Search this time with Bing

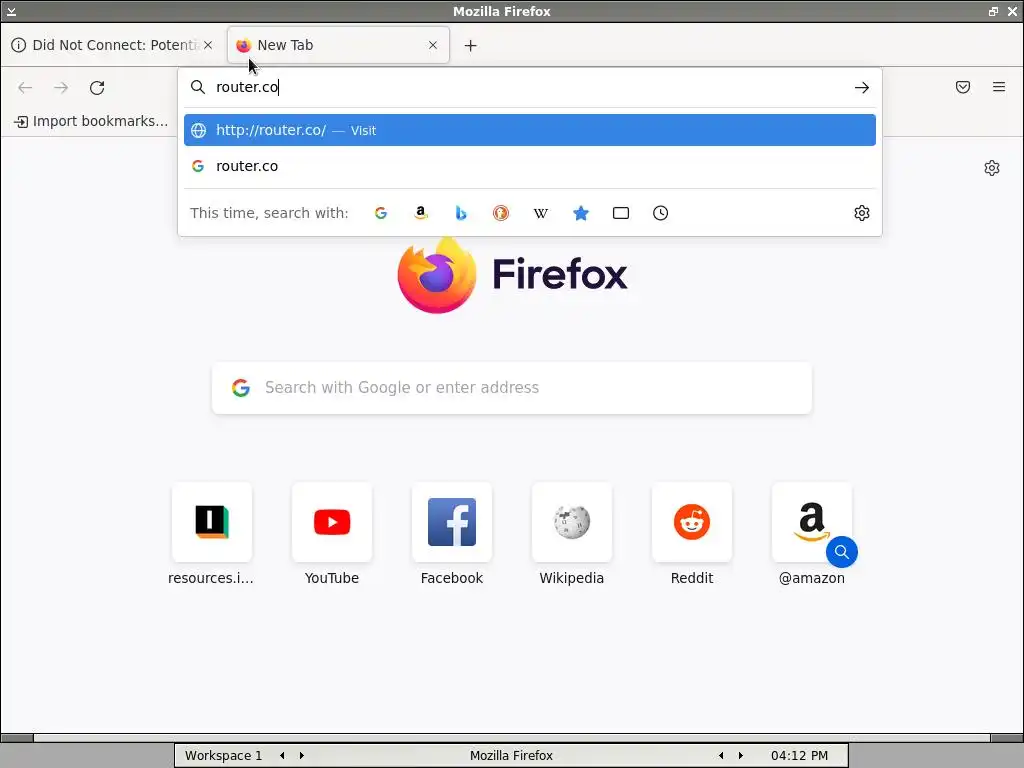coord(461,213)
